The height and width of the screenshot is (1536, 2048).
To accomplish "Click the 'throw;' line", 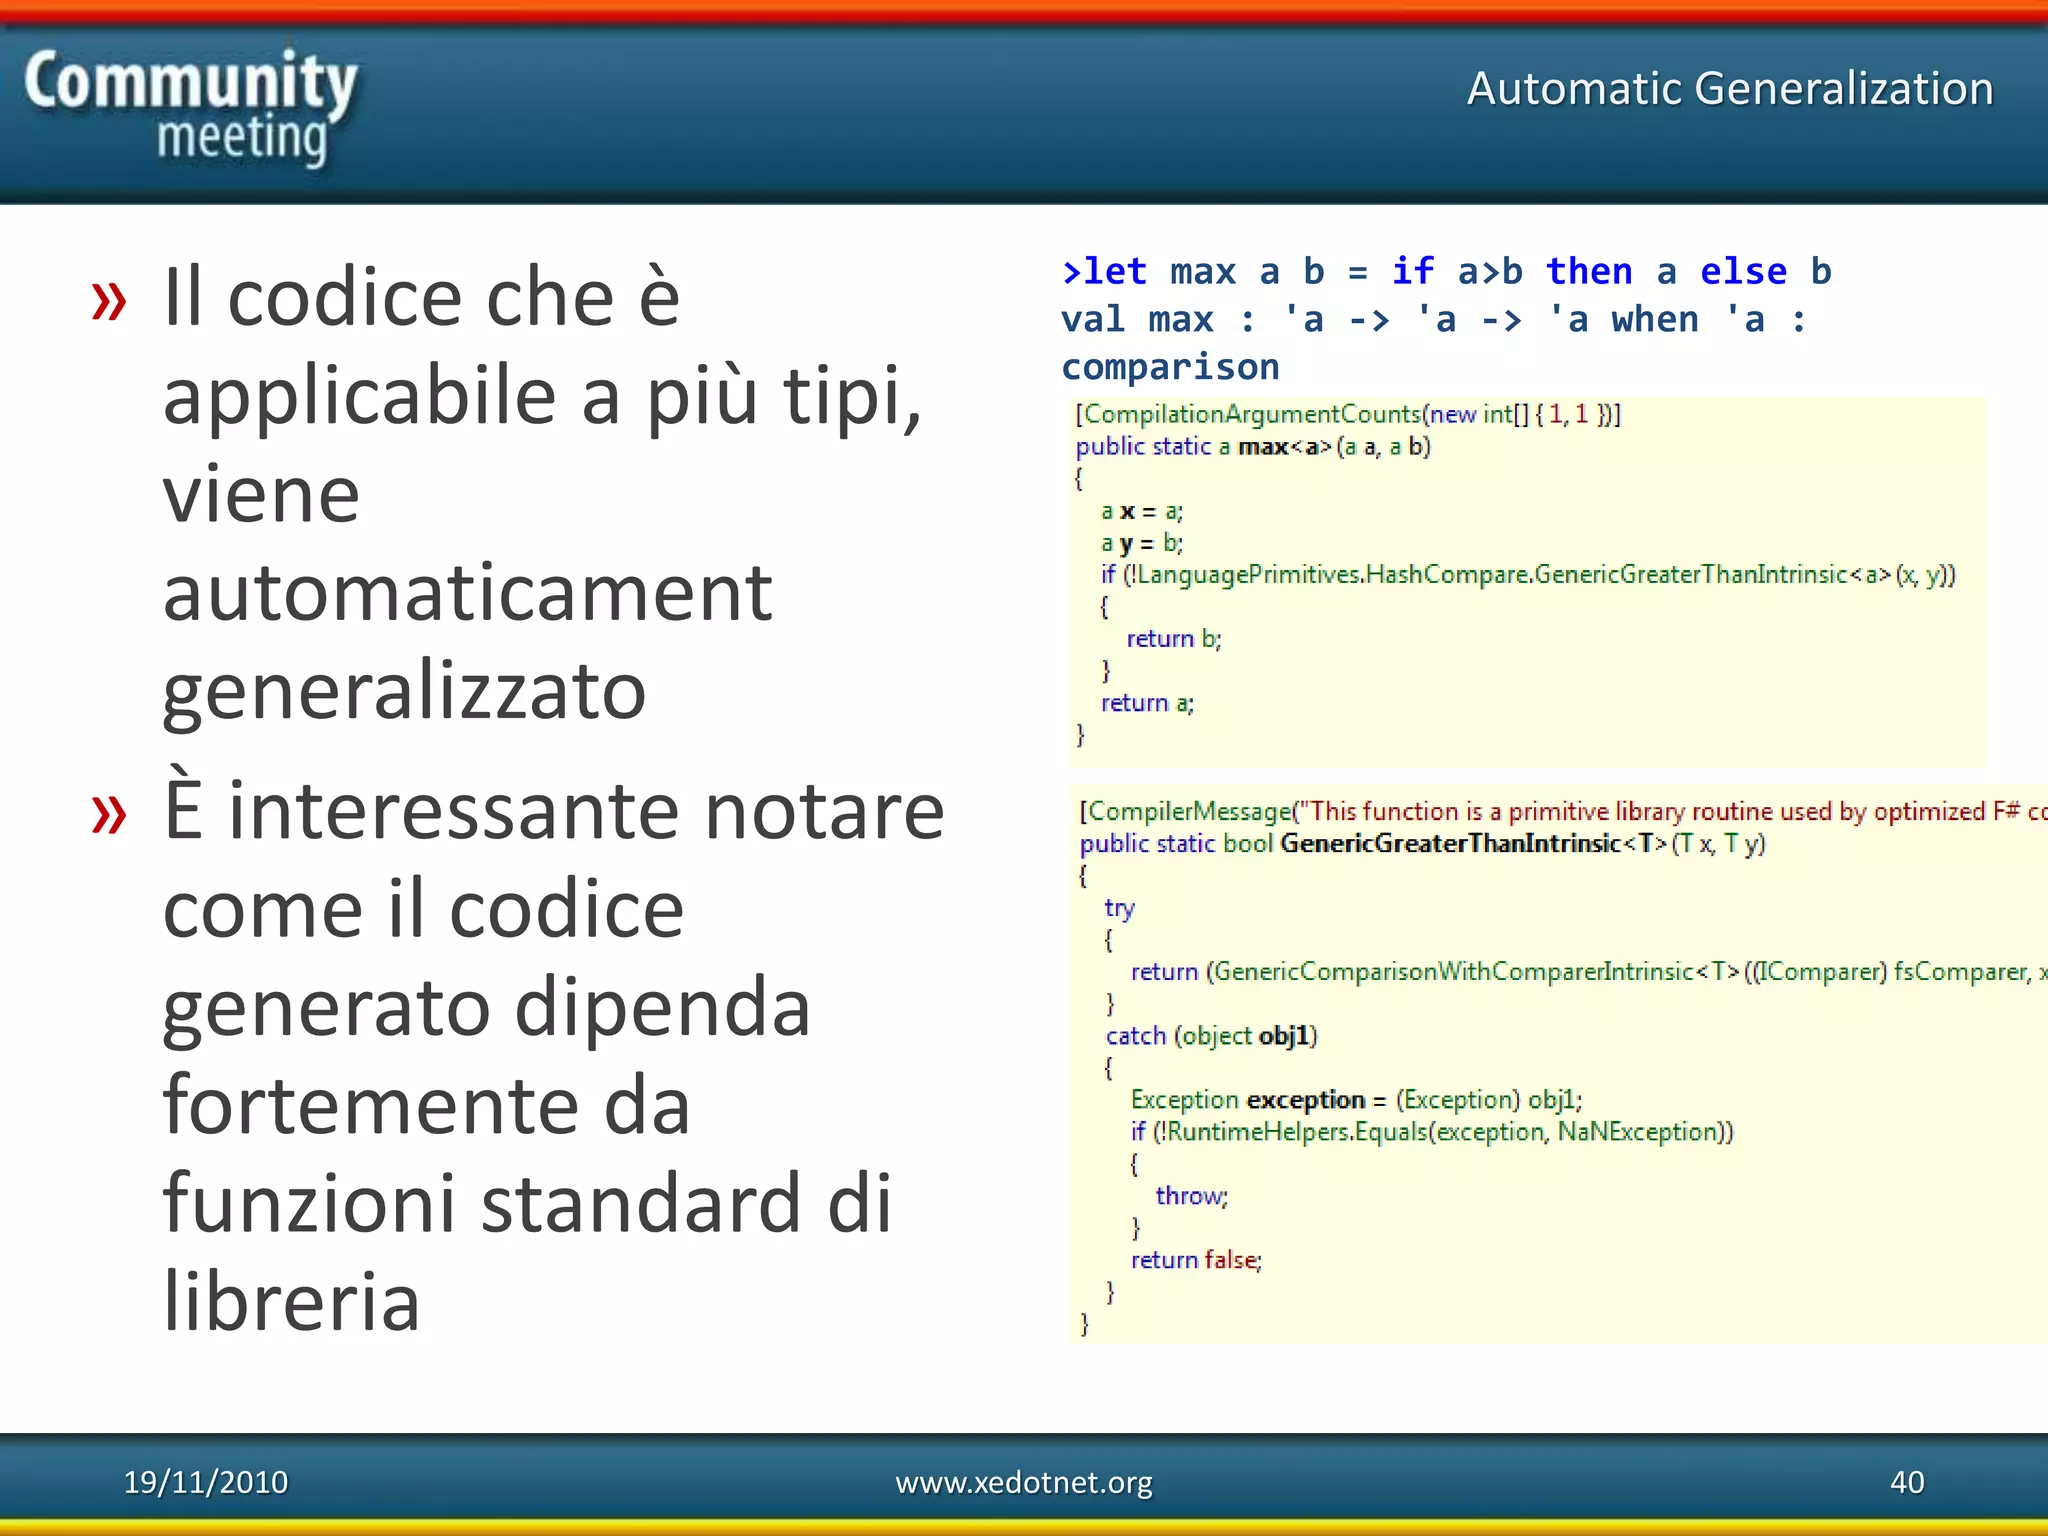I will pyautogui.click(x=1191, y=1195).
